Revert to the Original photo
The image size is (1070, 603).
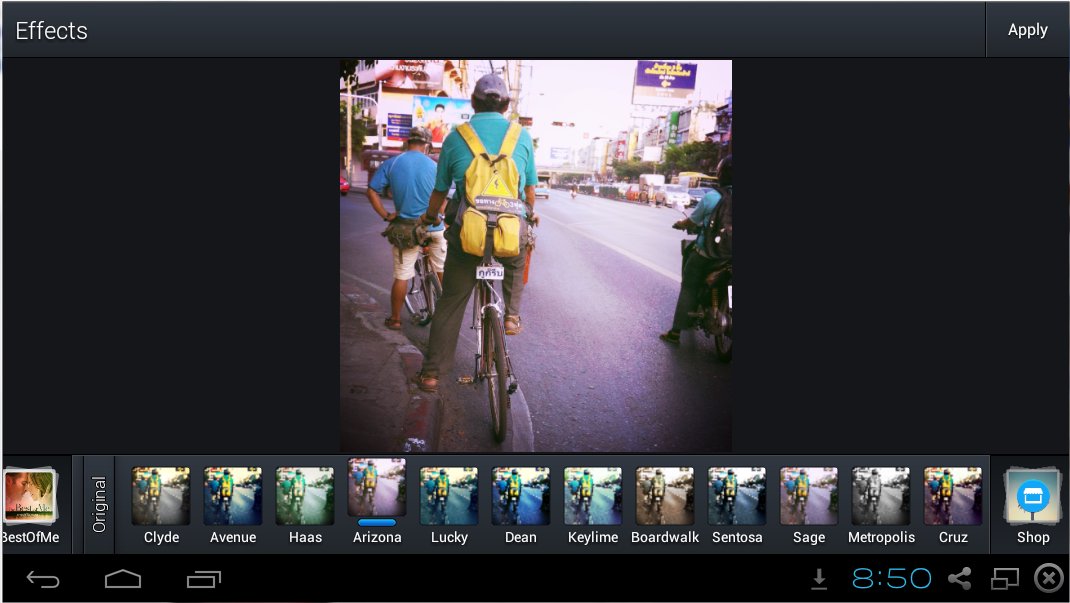click(100, 505)
